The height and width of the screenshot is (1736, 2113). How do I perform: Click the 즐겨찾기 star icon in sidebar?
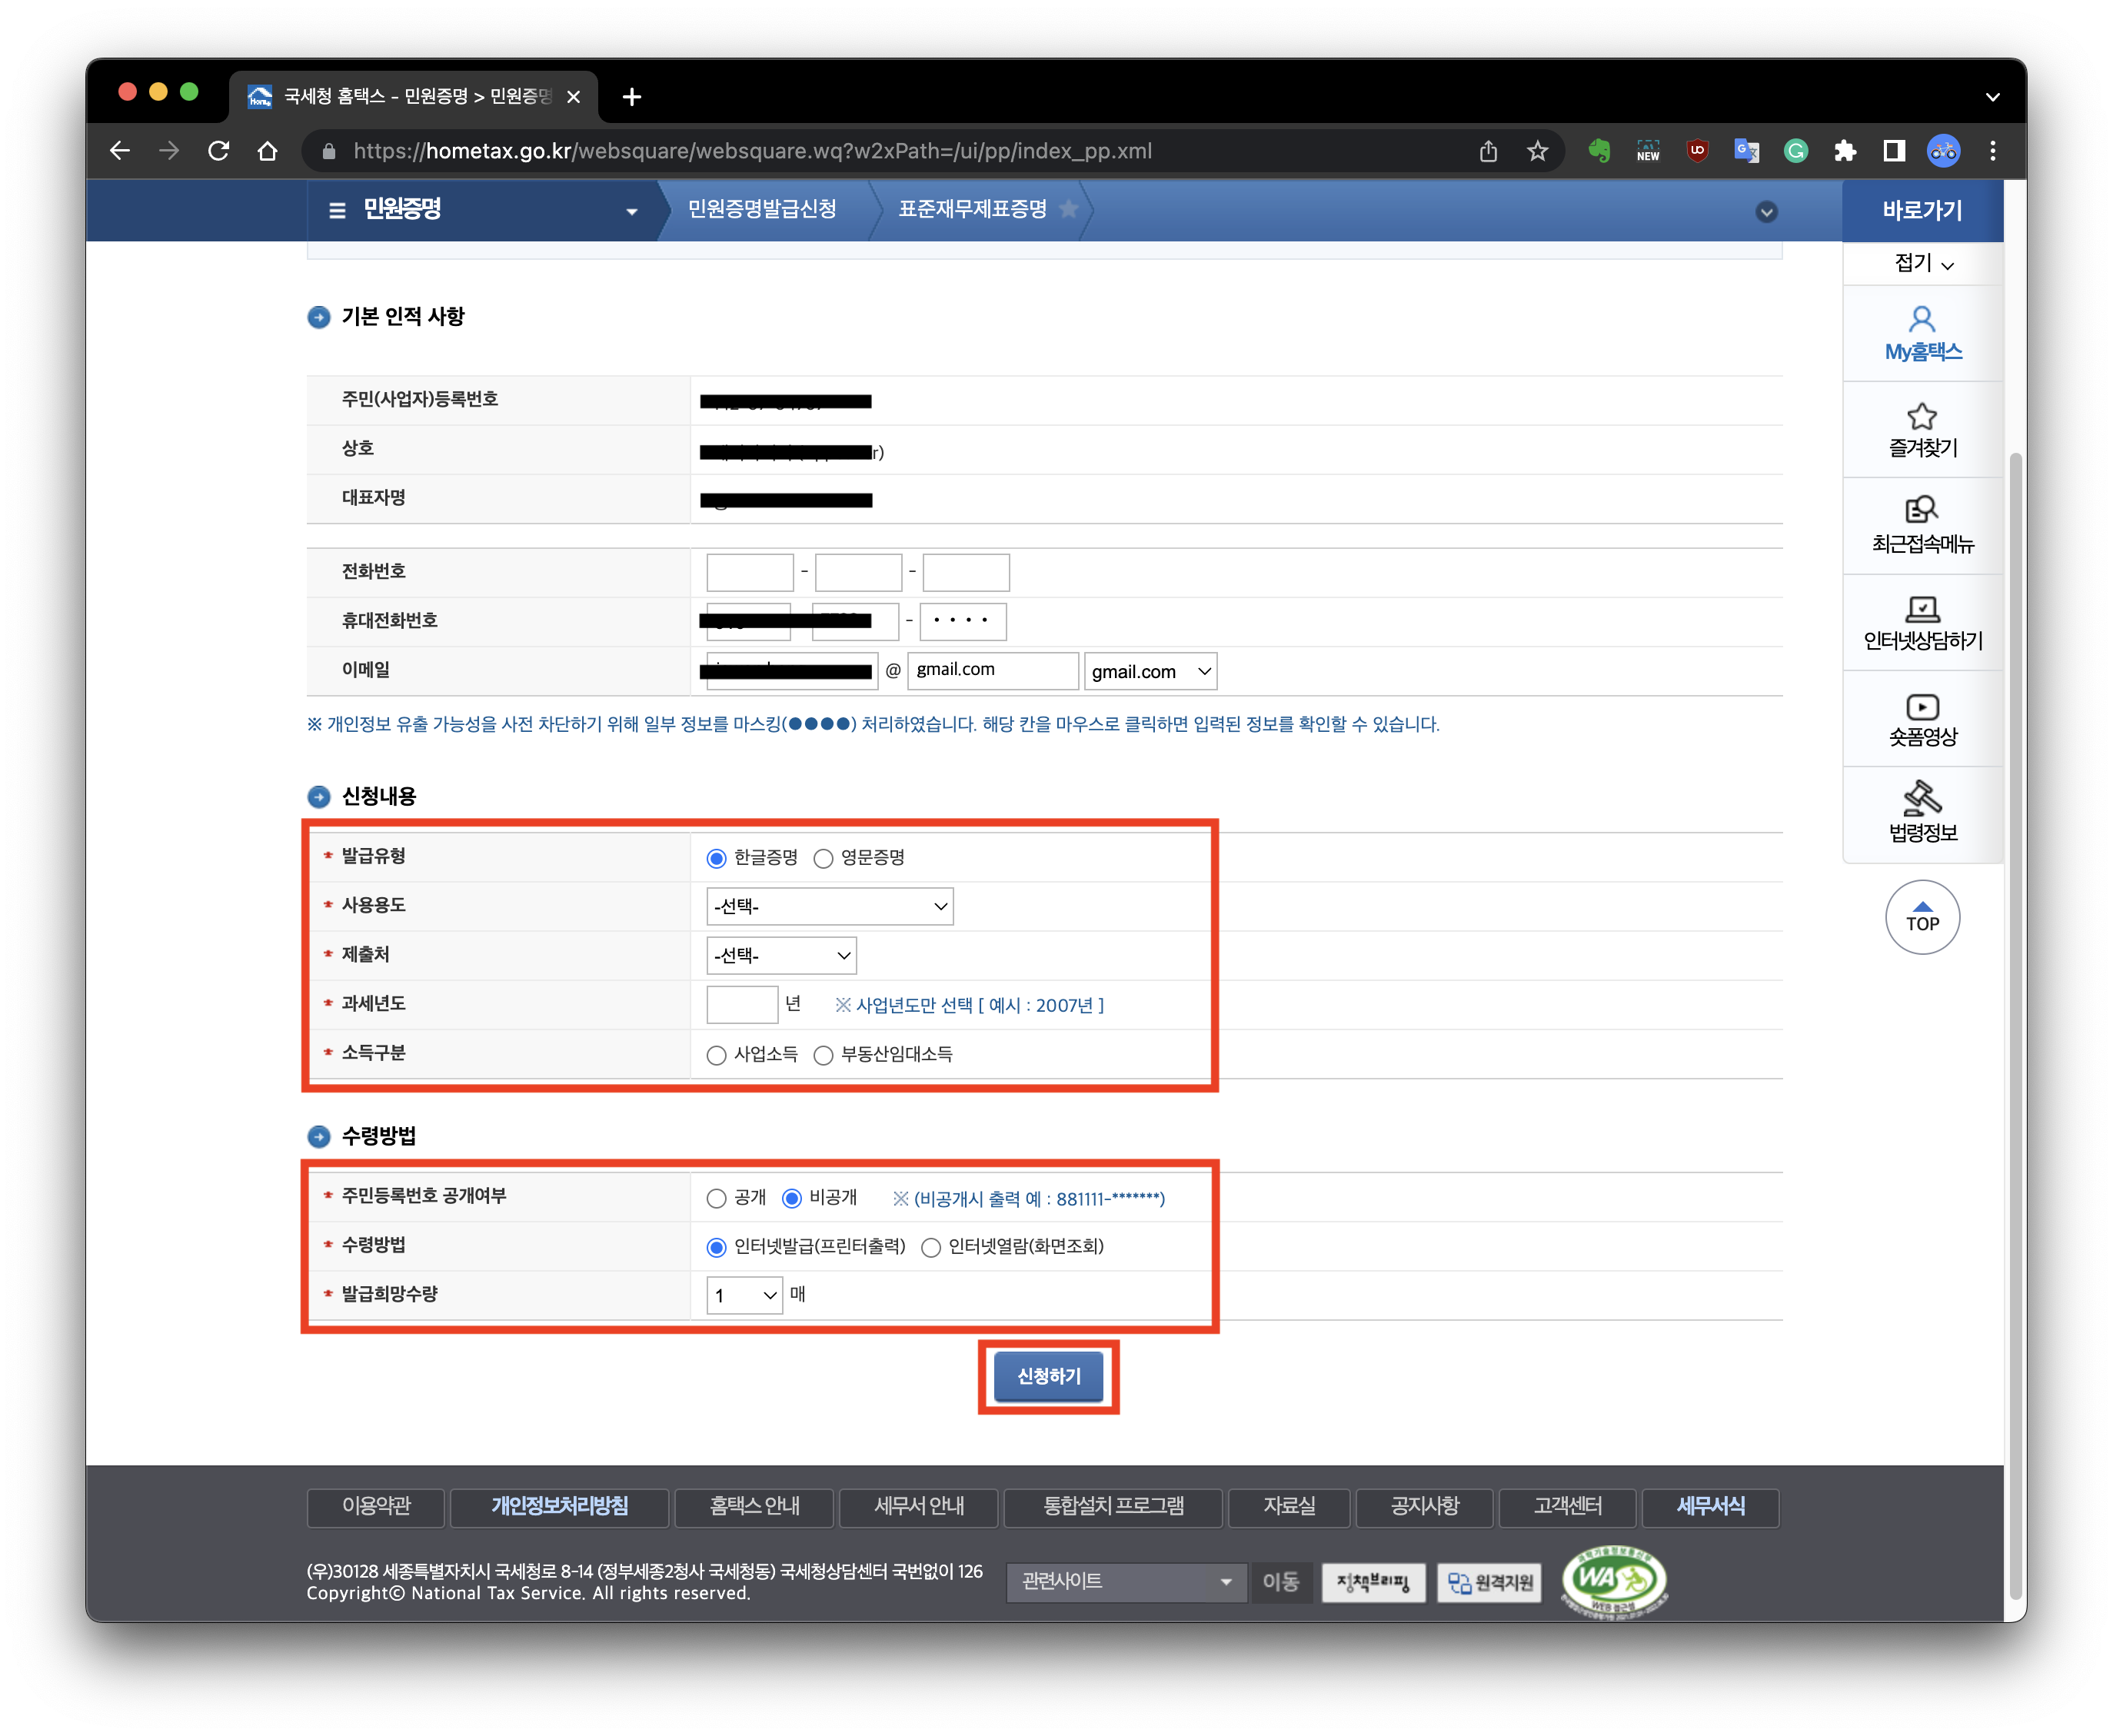1921,416
